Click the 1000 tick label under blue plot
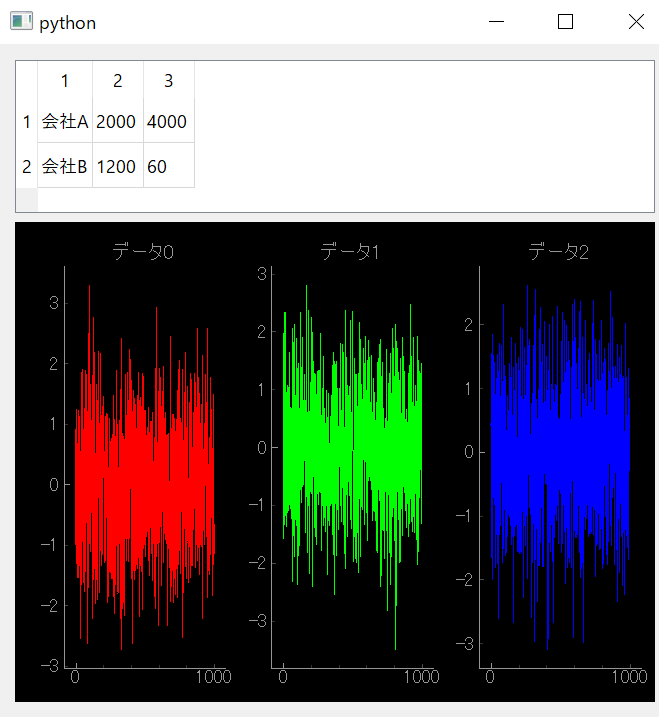This screenshot has height=717, width=659. [629, 677]
